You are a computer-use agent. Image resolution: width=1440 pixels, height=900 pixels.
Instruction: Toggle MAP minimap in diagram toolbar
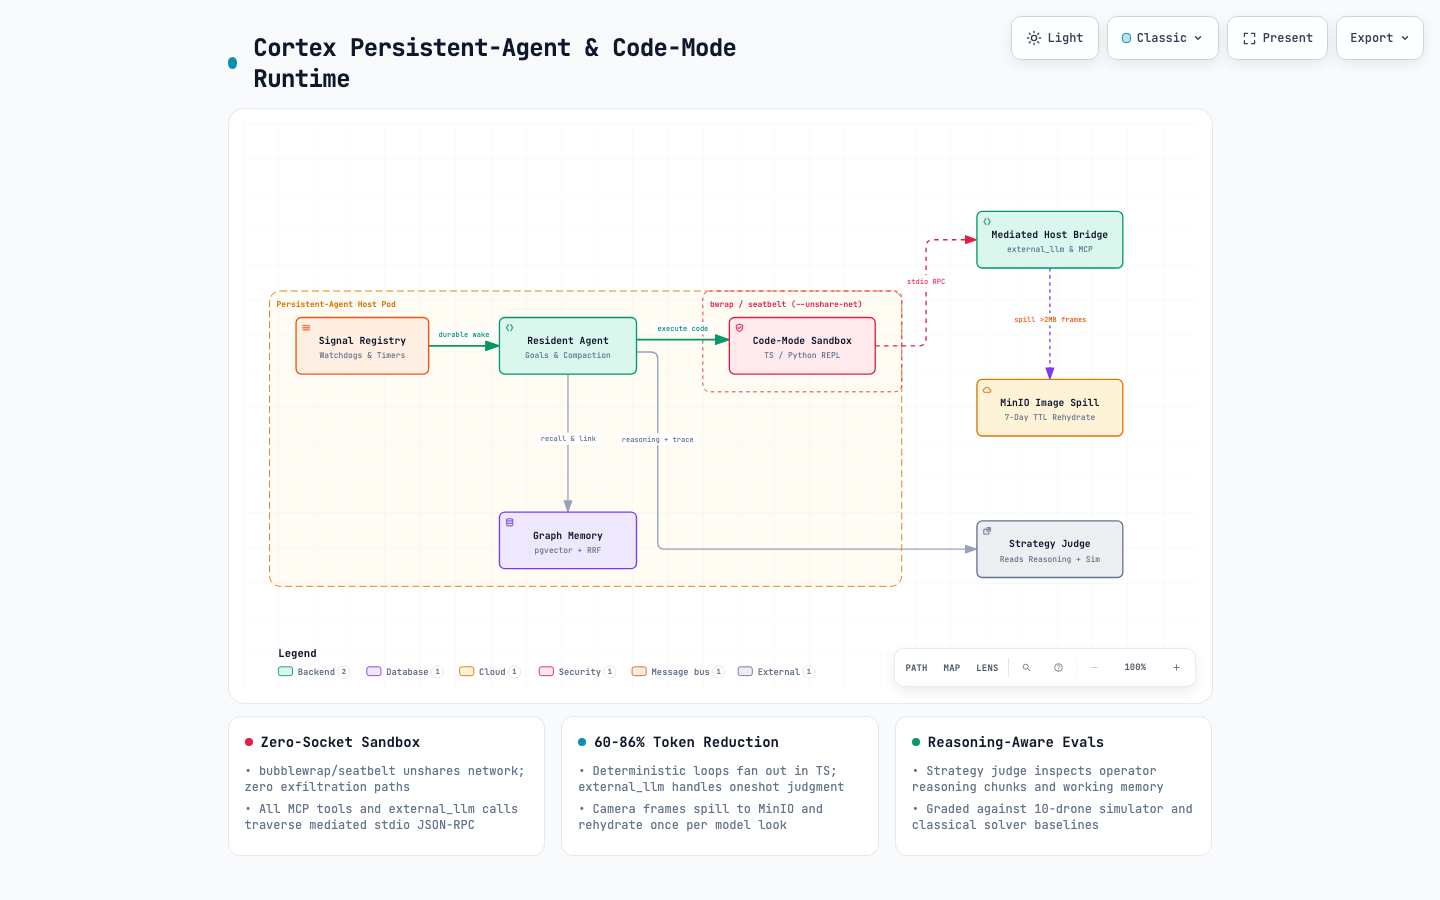coord(952,668)
